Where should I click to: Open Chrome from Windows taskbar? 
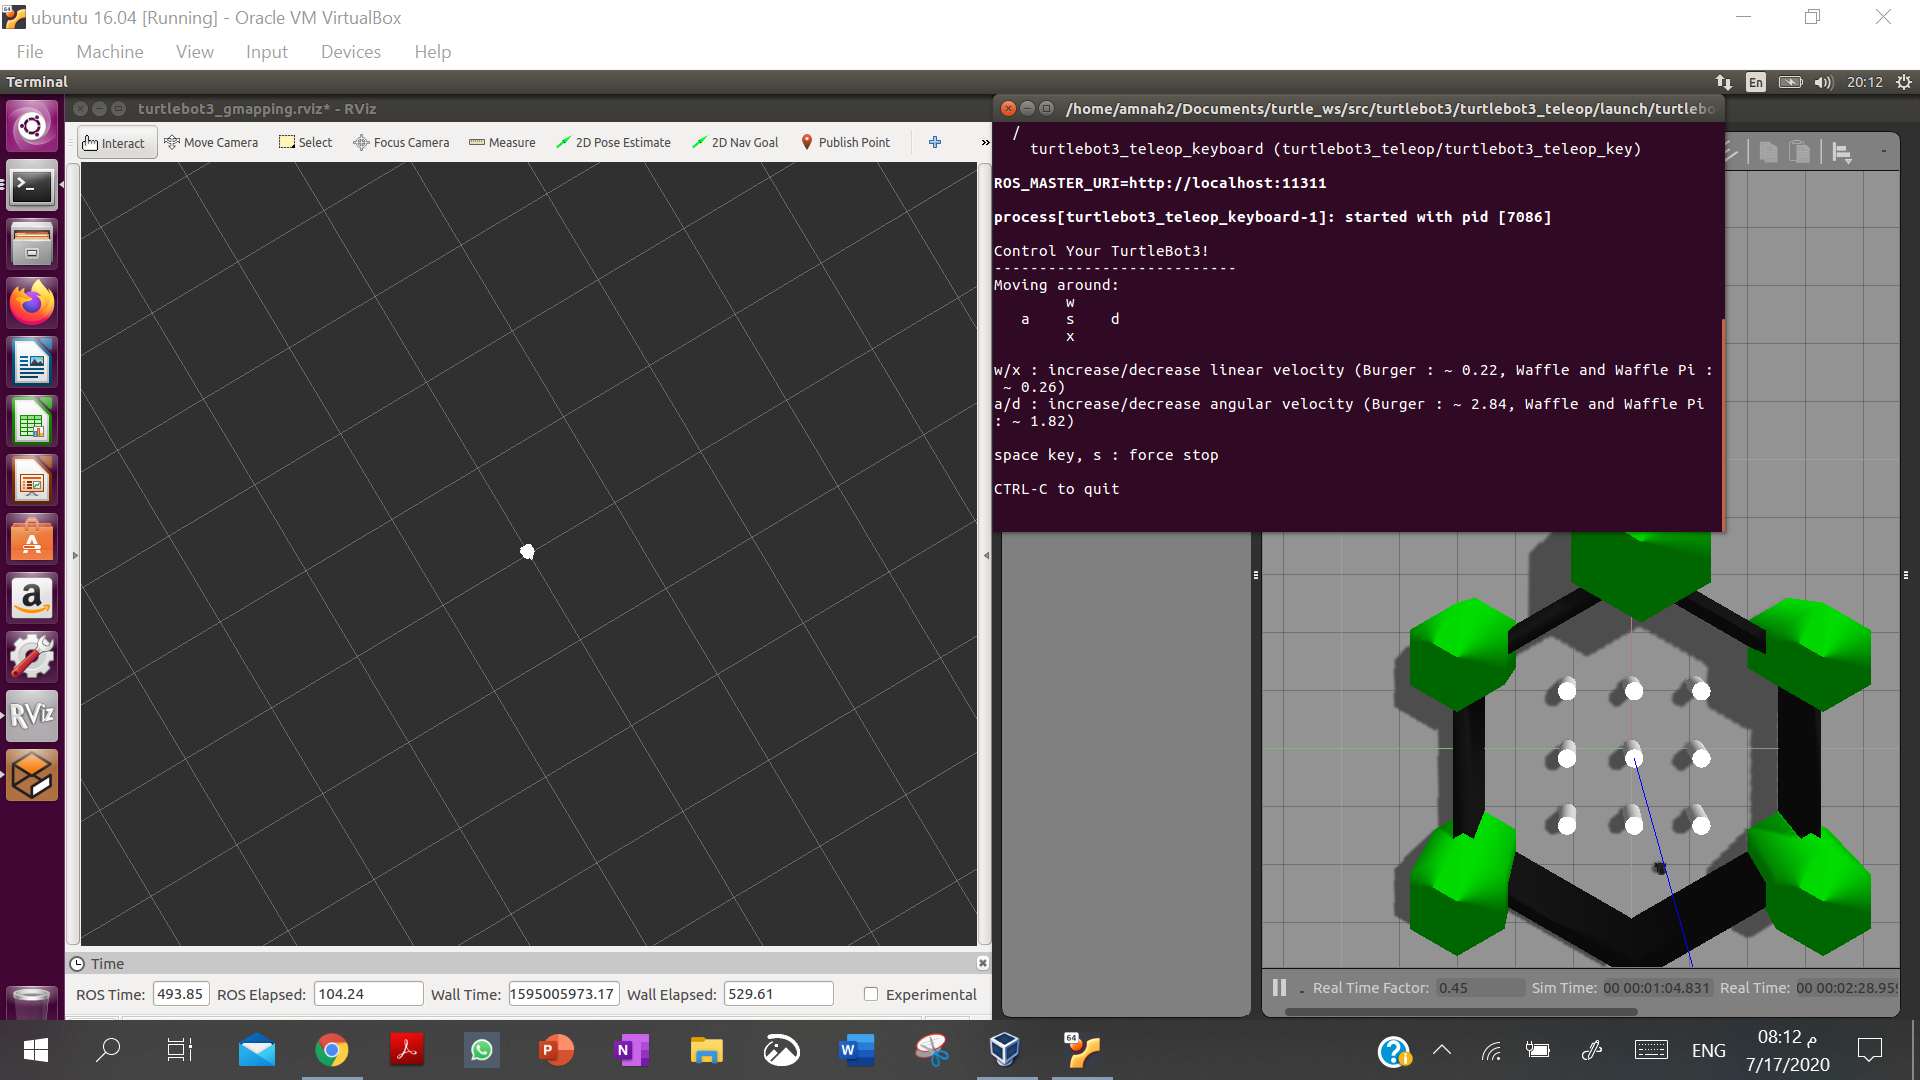pos(332,1050)
